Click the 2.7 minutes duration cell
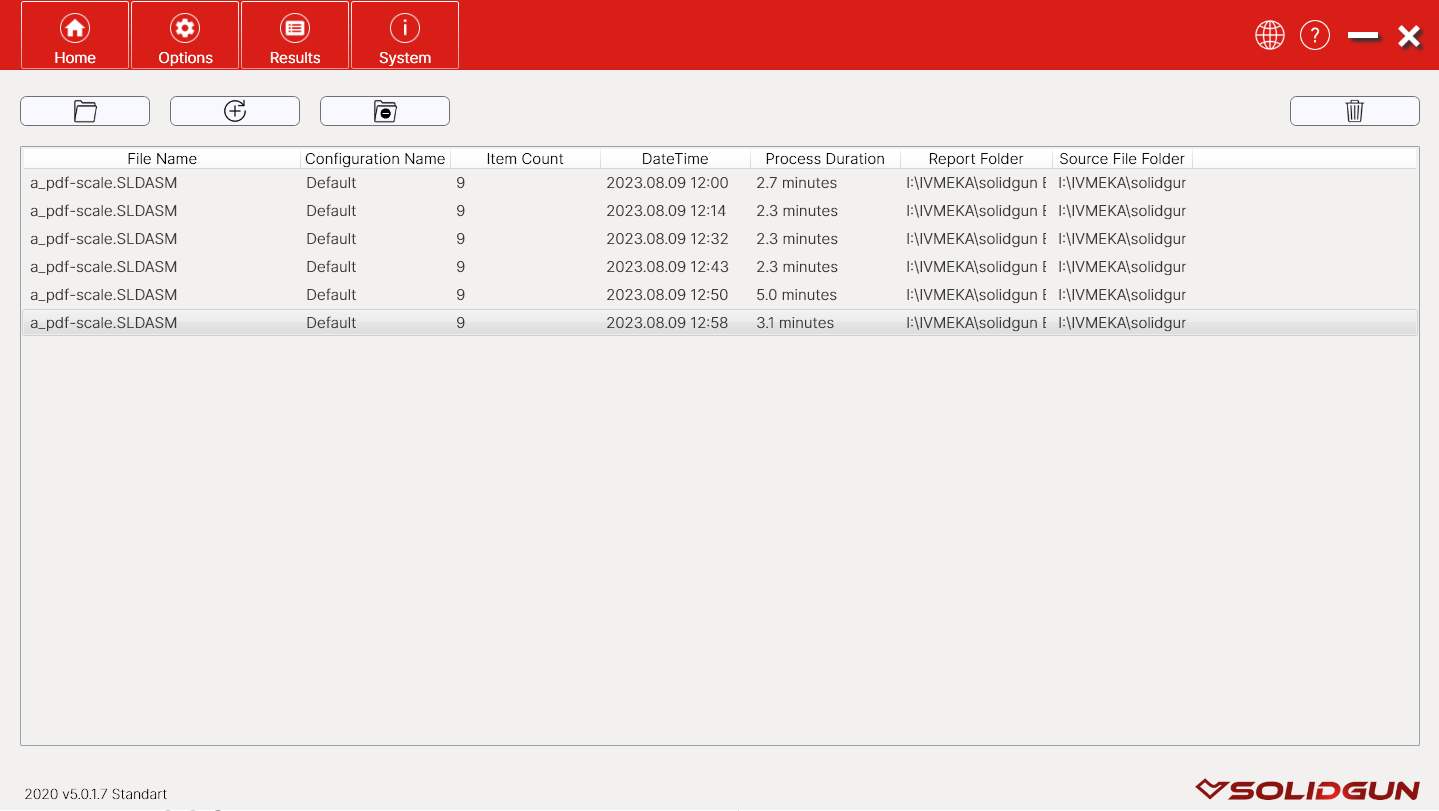1439x811 pixels. (797, 183)
